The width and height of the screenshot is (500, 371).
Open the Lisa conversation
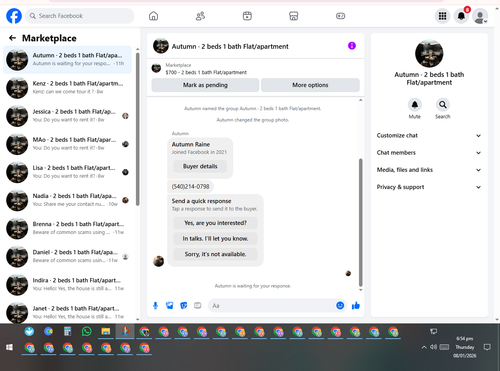click(68, 172)
